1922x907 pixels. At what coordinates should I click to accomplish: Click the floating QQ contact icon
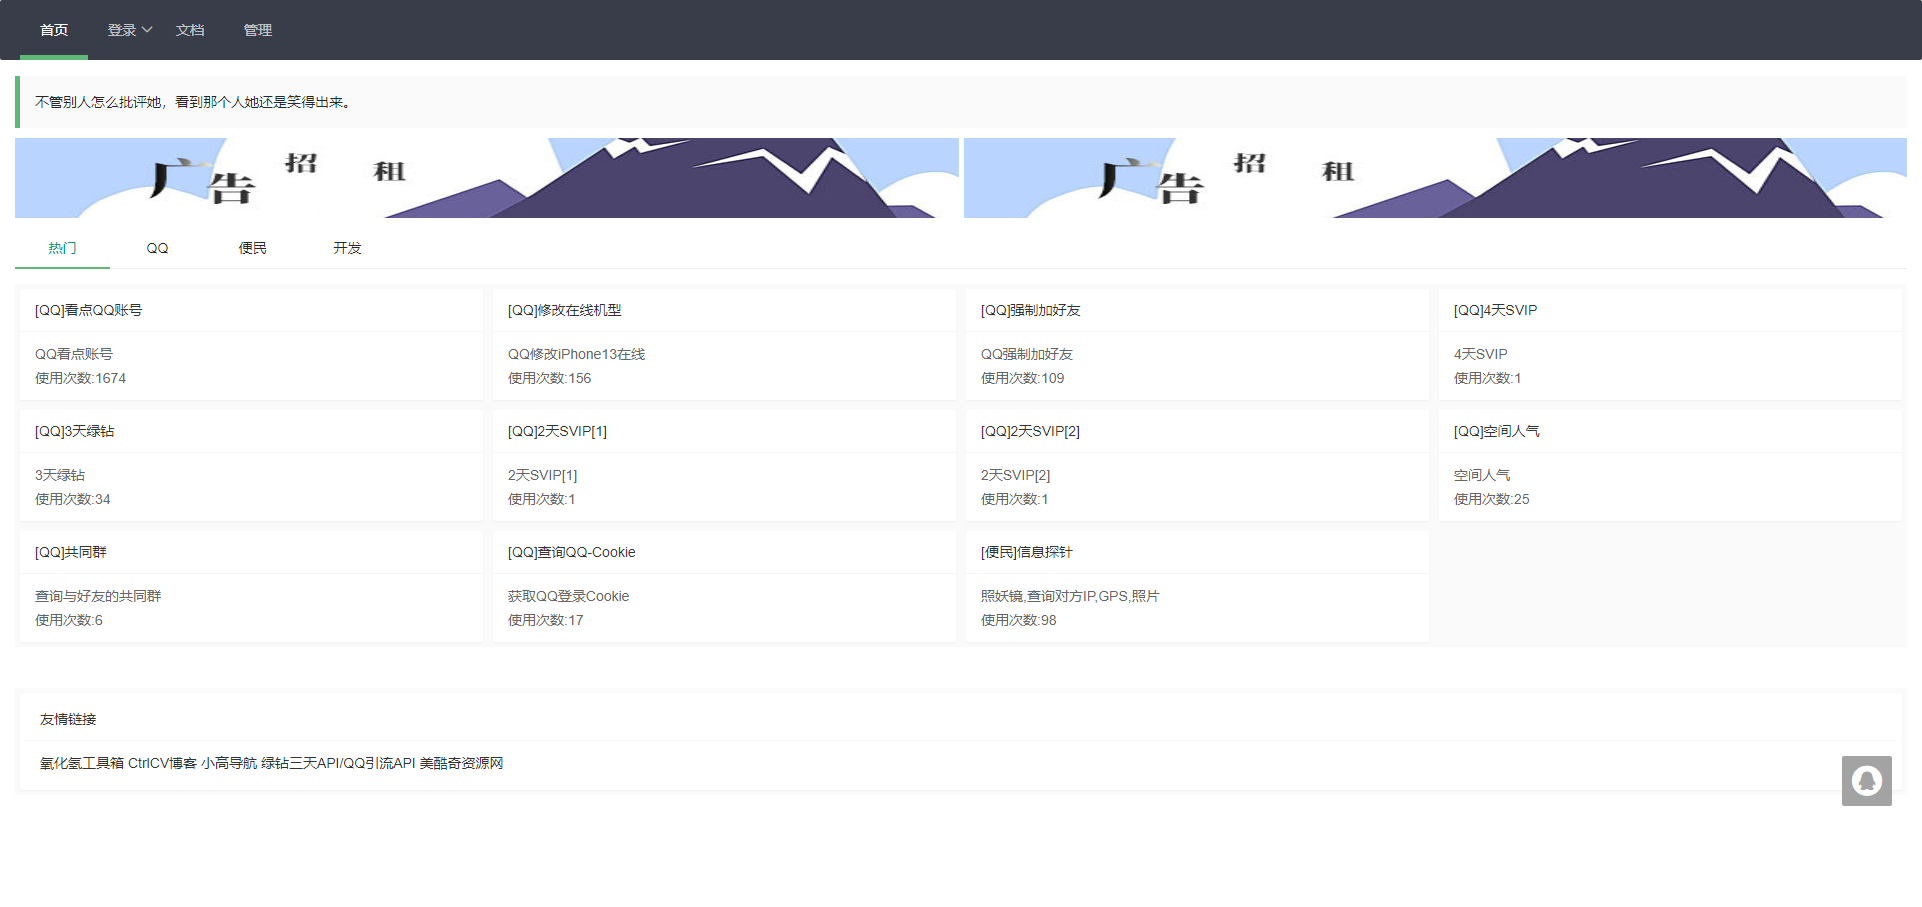(x=1866, y=780)
